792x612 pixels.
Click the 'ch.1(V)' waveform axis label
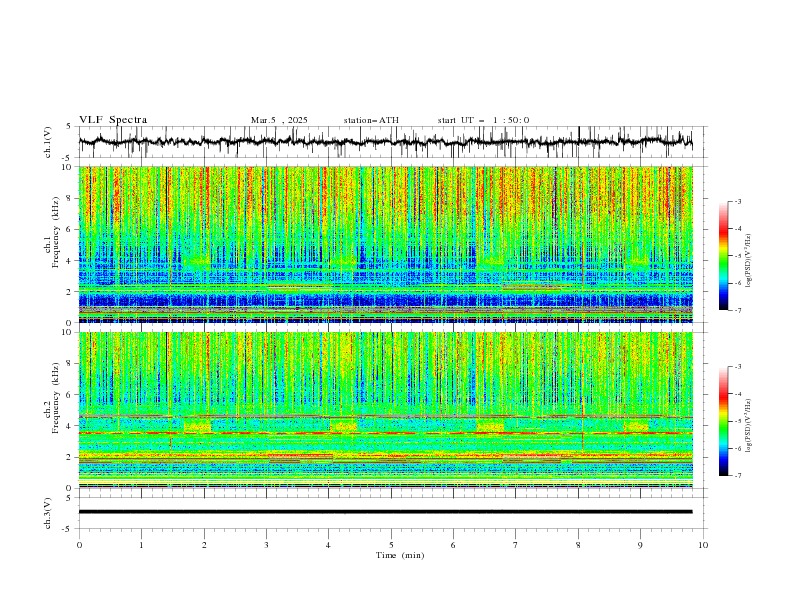coord(48,142)
